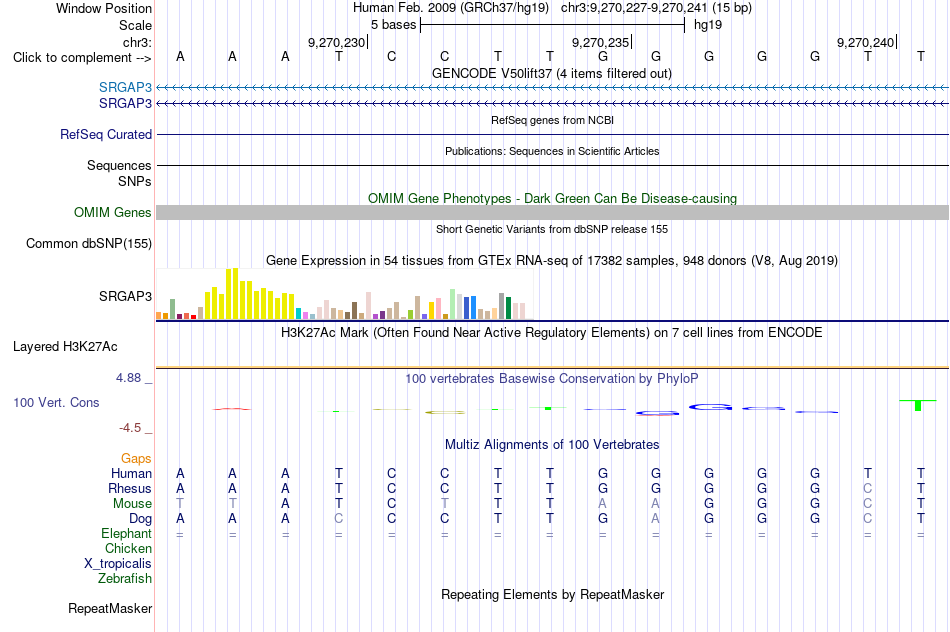Select the Mouse species row label
The height and width of the screenshot is (632, 950).
pos(133,504)
